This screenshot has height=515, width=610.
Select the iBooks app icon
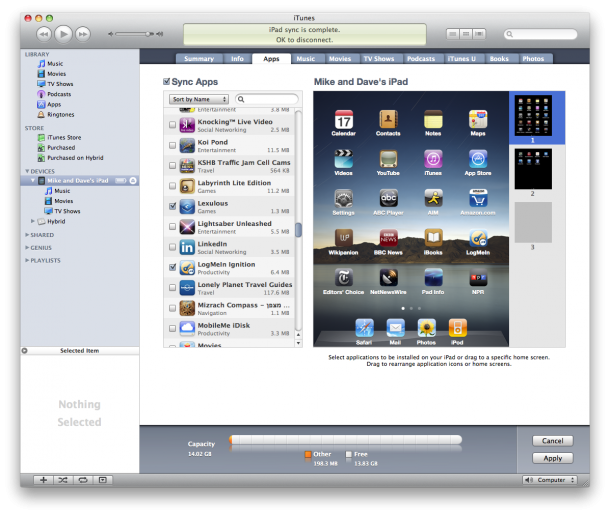point(433,238)
